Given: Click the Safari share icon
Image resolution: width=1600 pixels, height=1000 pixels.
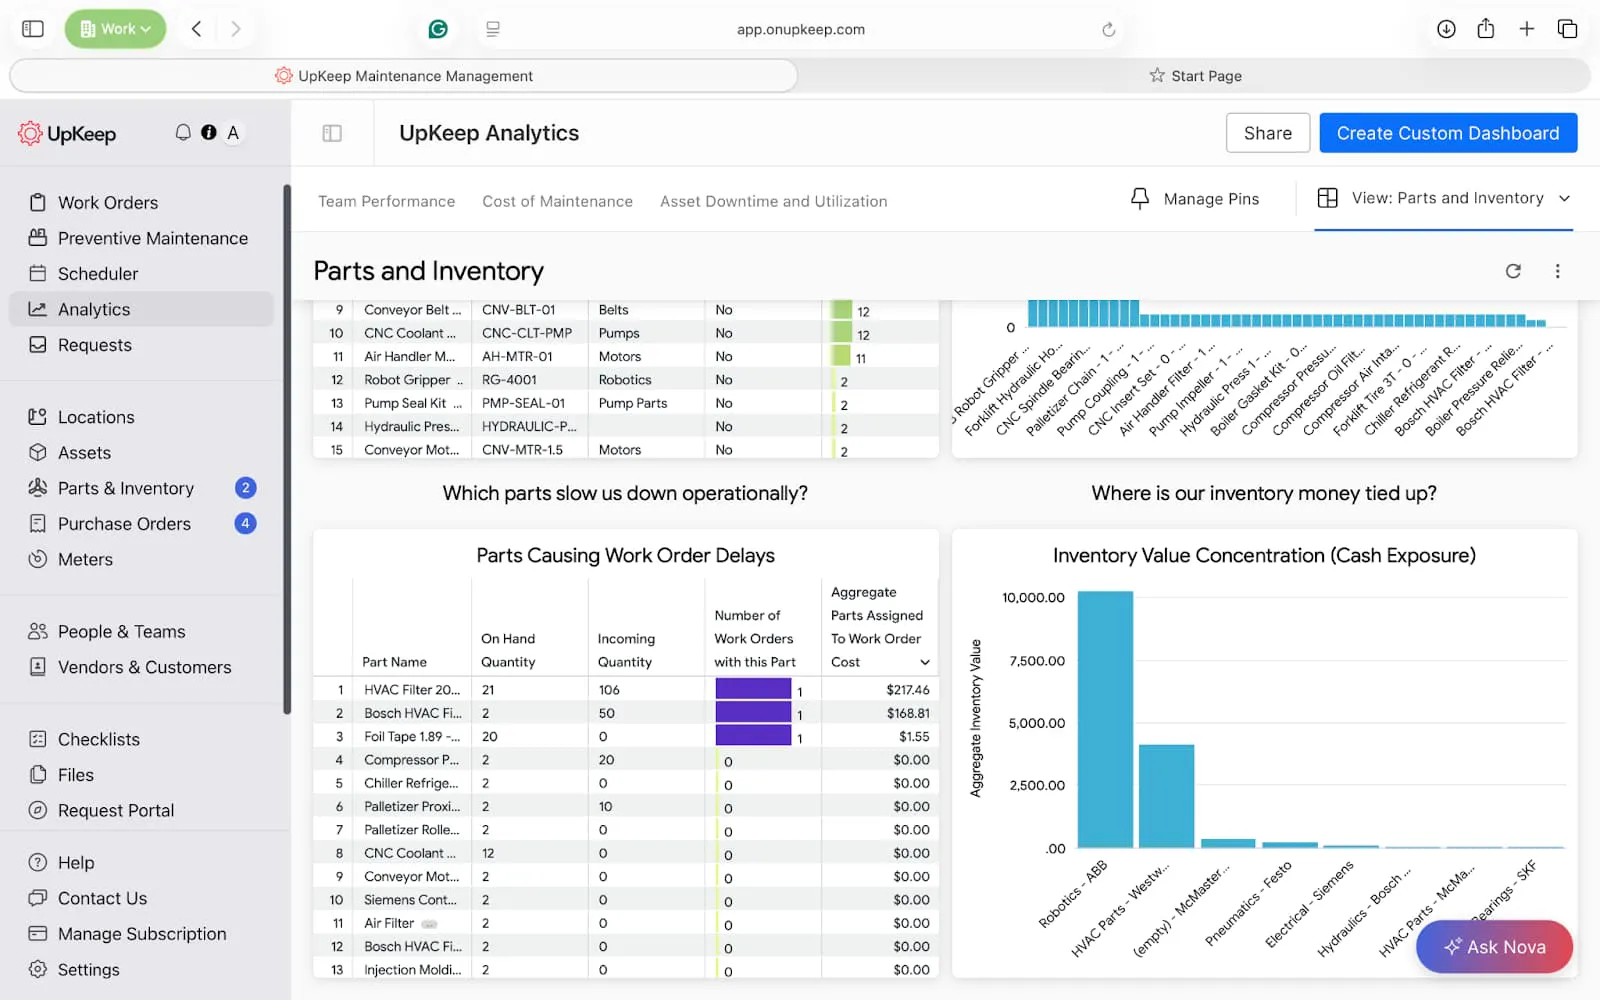Looking at the screenshot, I should tap(1486, 29).
